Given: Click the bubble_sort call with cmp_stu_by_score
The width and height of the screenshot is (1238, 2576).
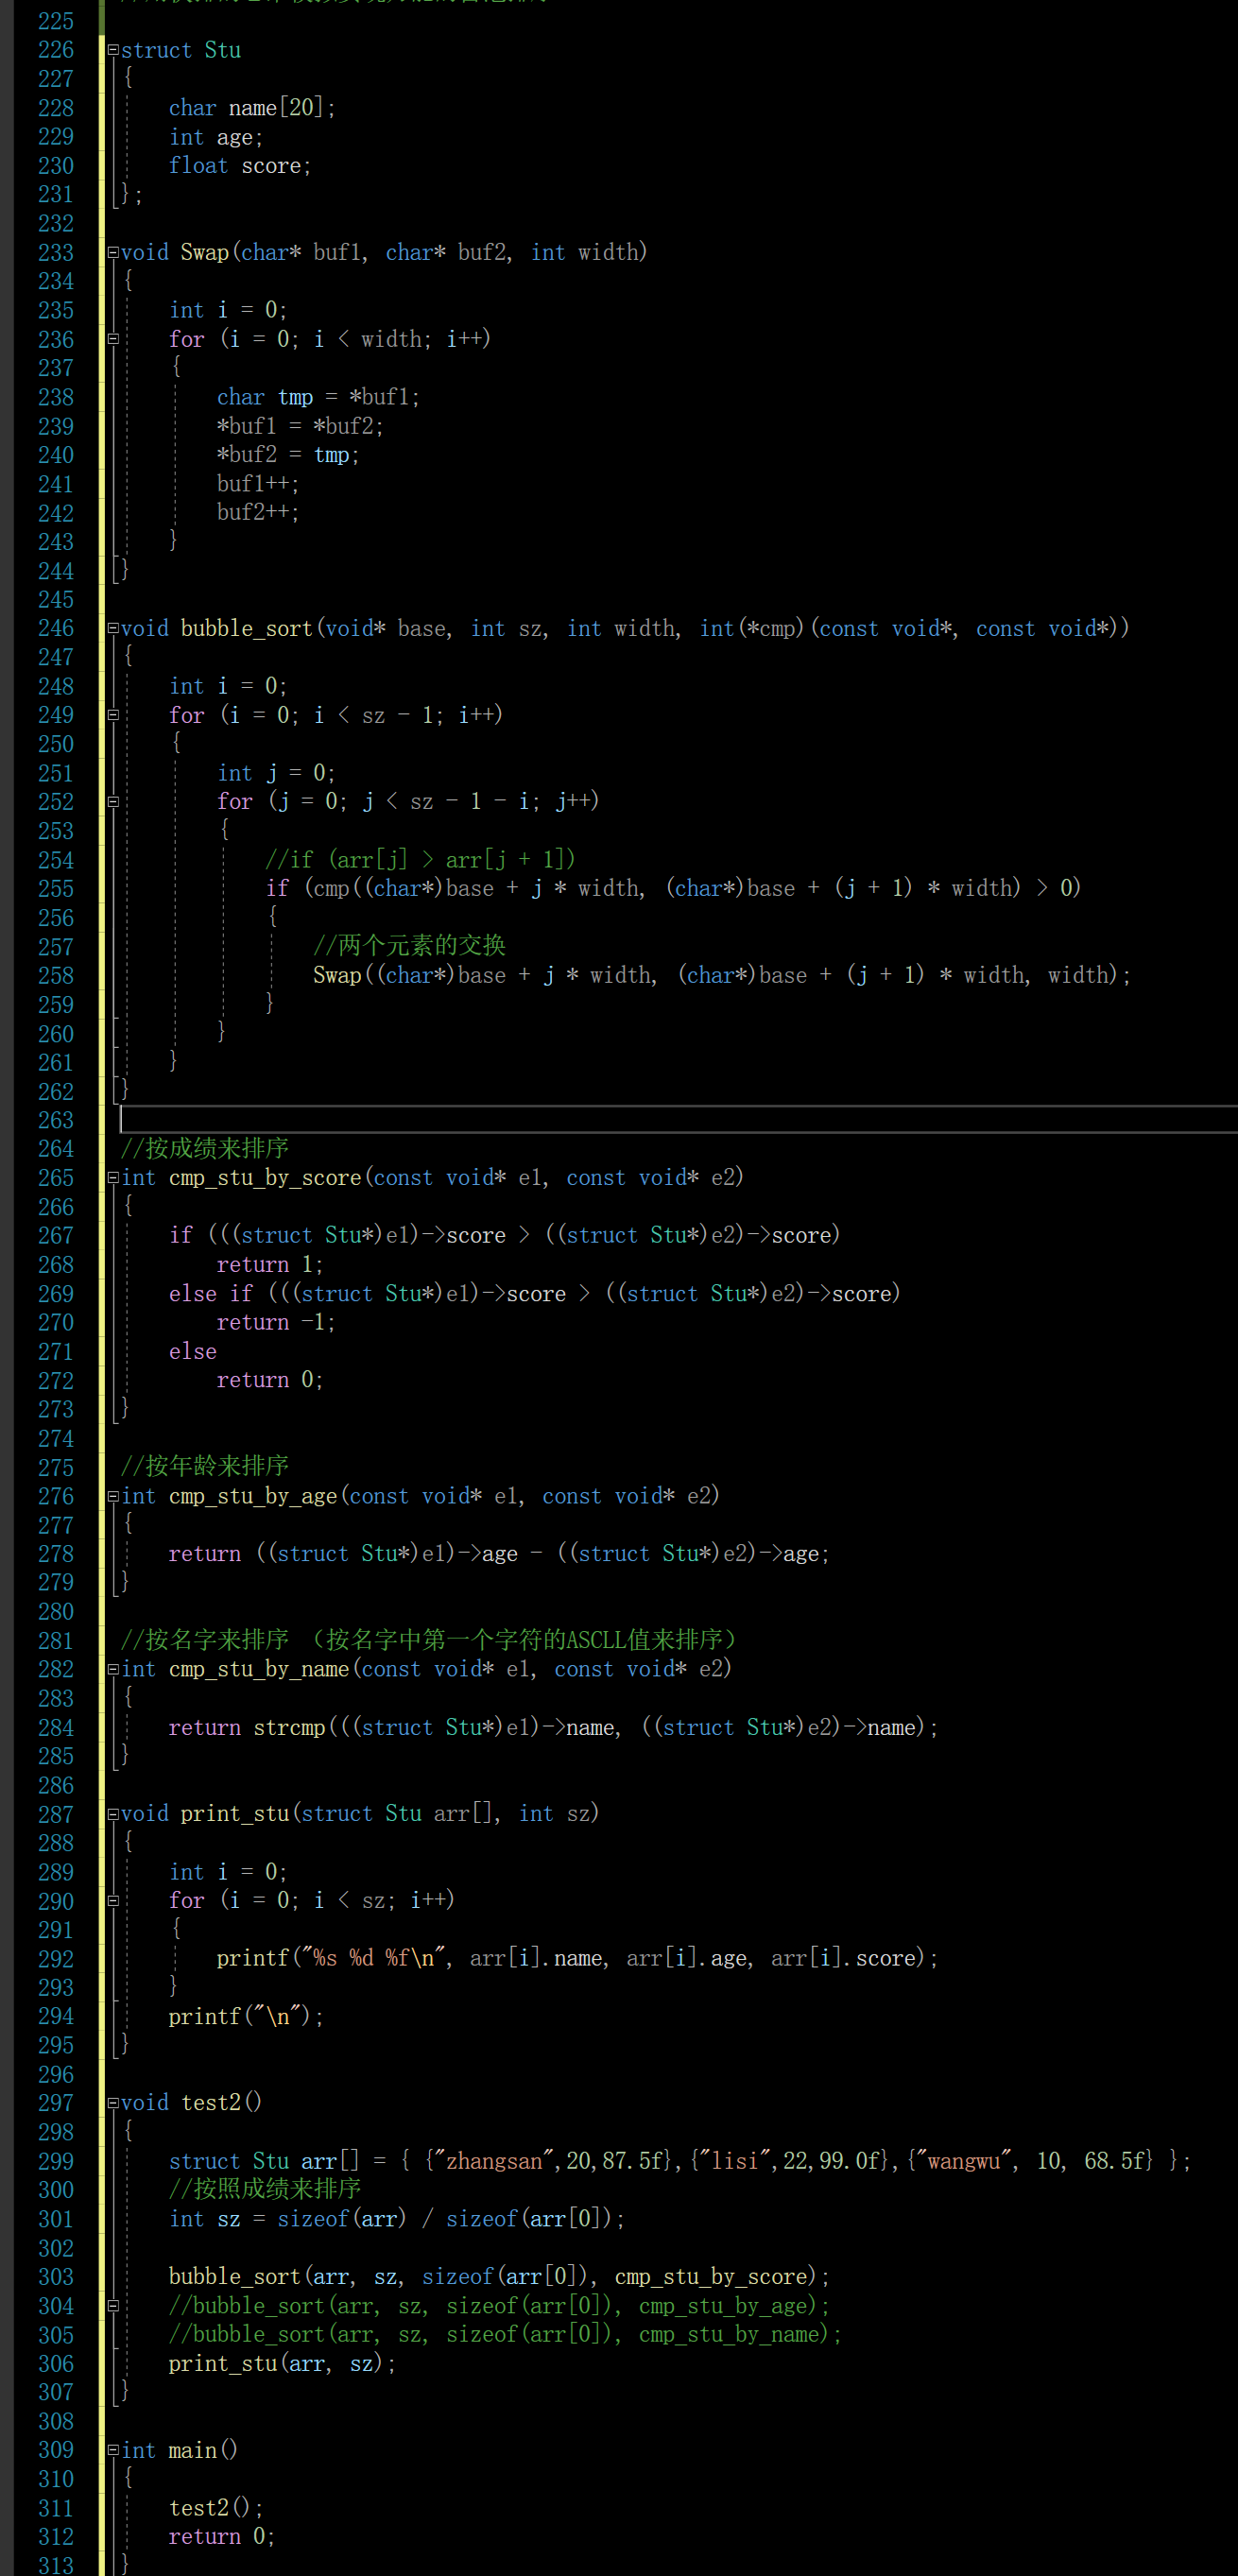Looking at the screenshot, I should [499, 2277].
